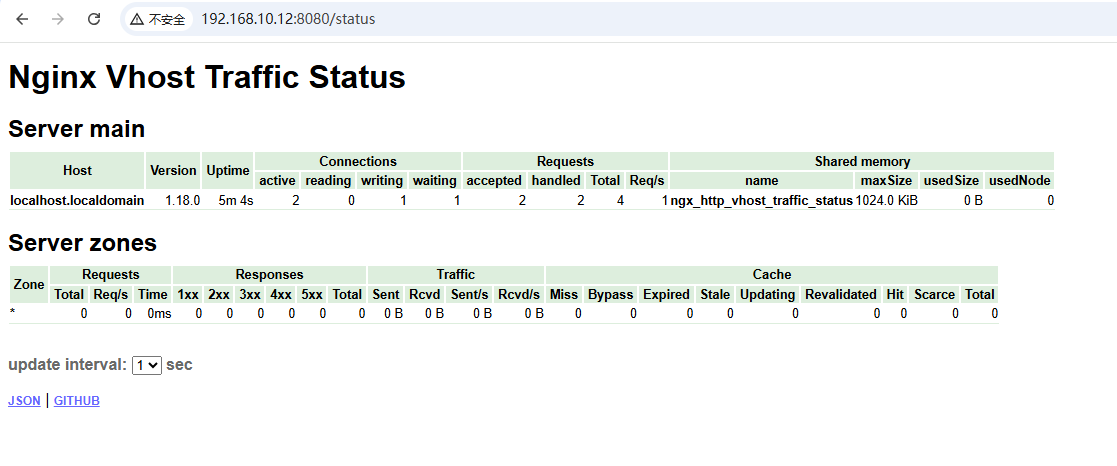Click the 'handled' column header
This screenshot has width=1117, height=466.
coord(556,181)
